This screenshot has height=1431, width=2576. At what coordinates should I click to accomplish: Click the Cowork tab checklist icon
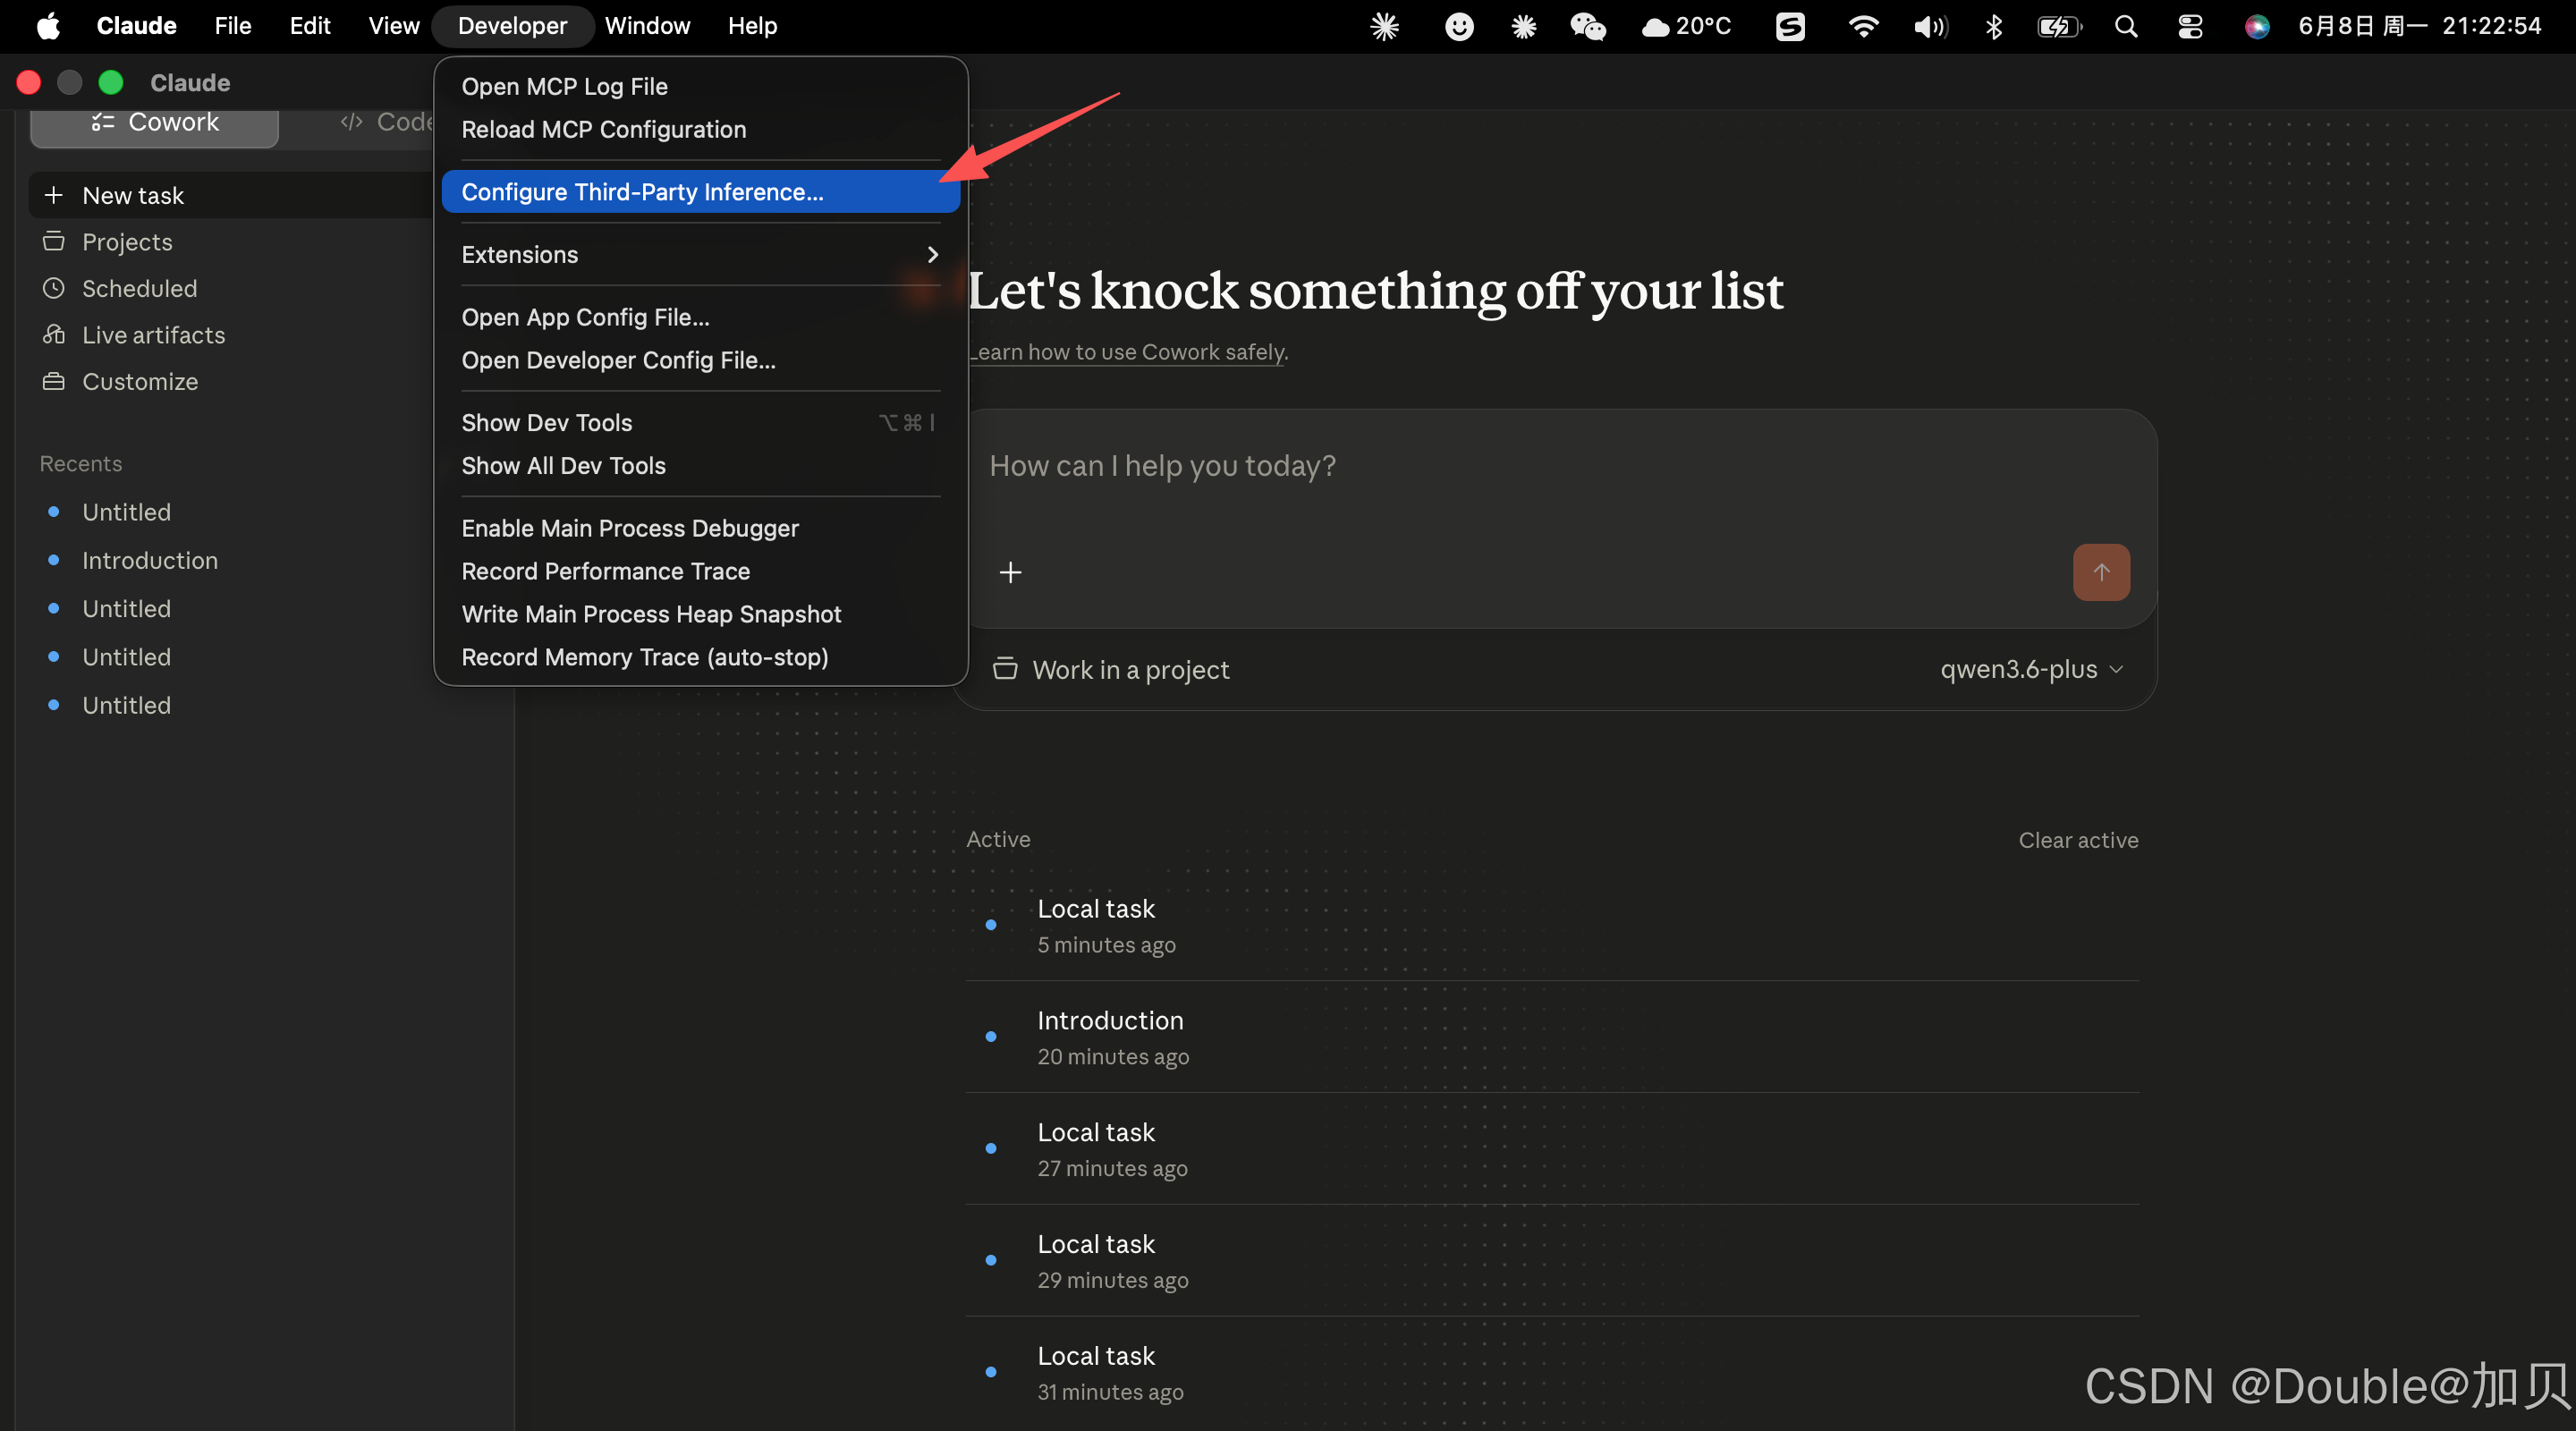tap(102, 122)
